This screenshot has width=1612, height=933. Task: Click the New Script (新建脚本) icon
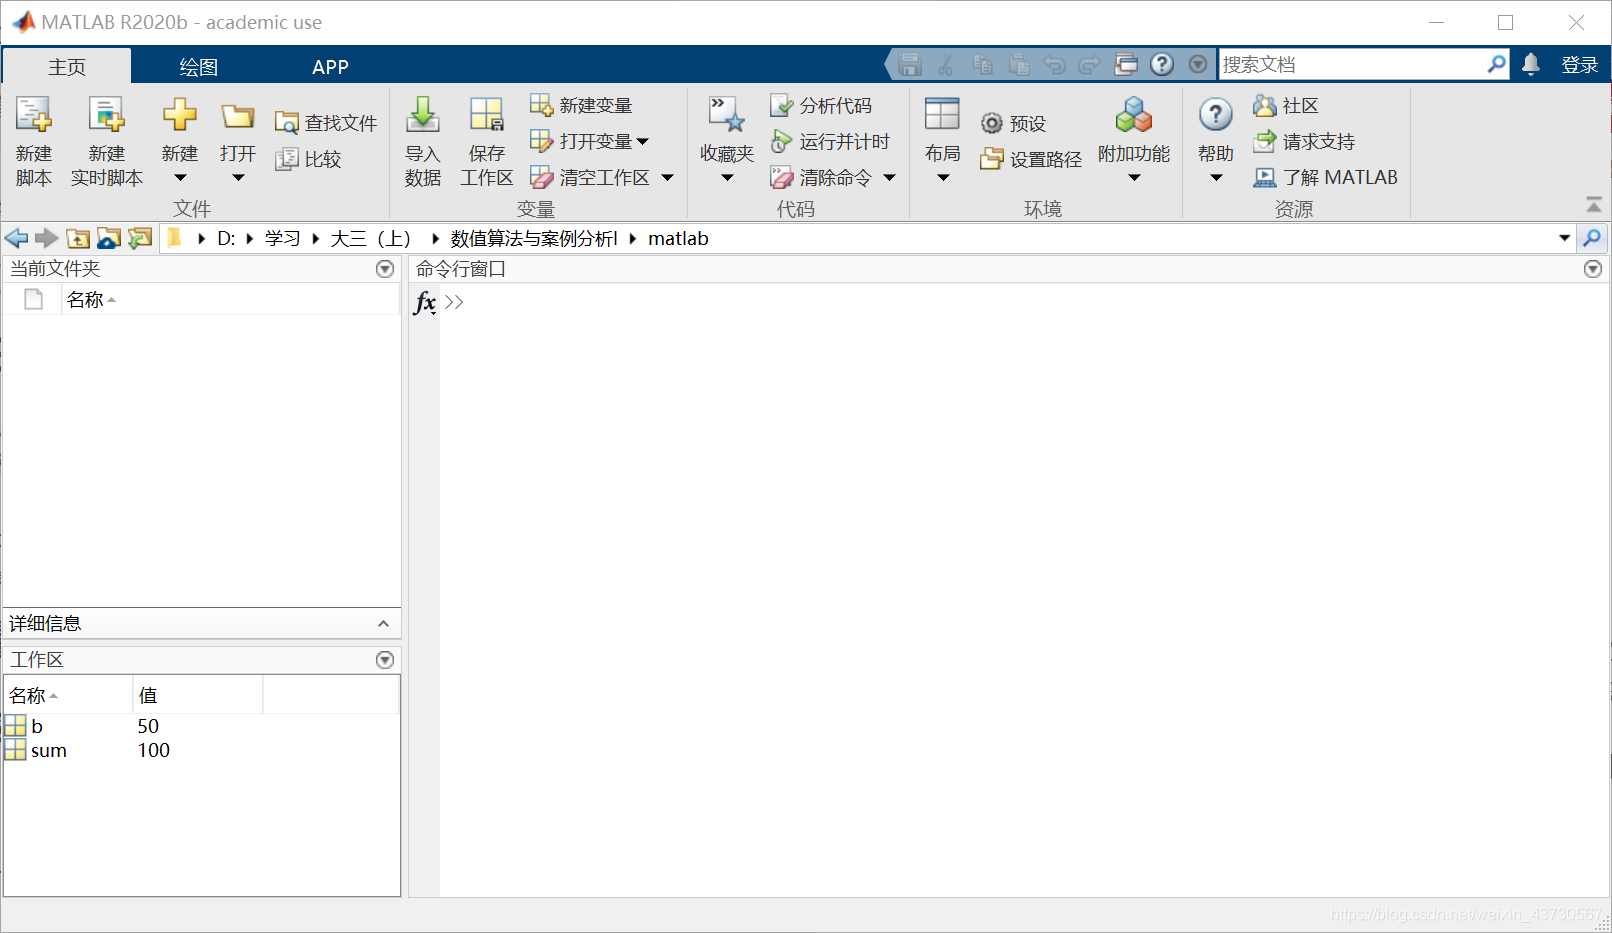34,116
